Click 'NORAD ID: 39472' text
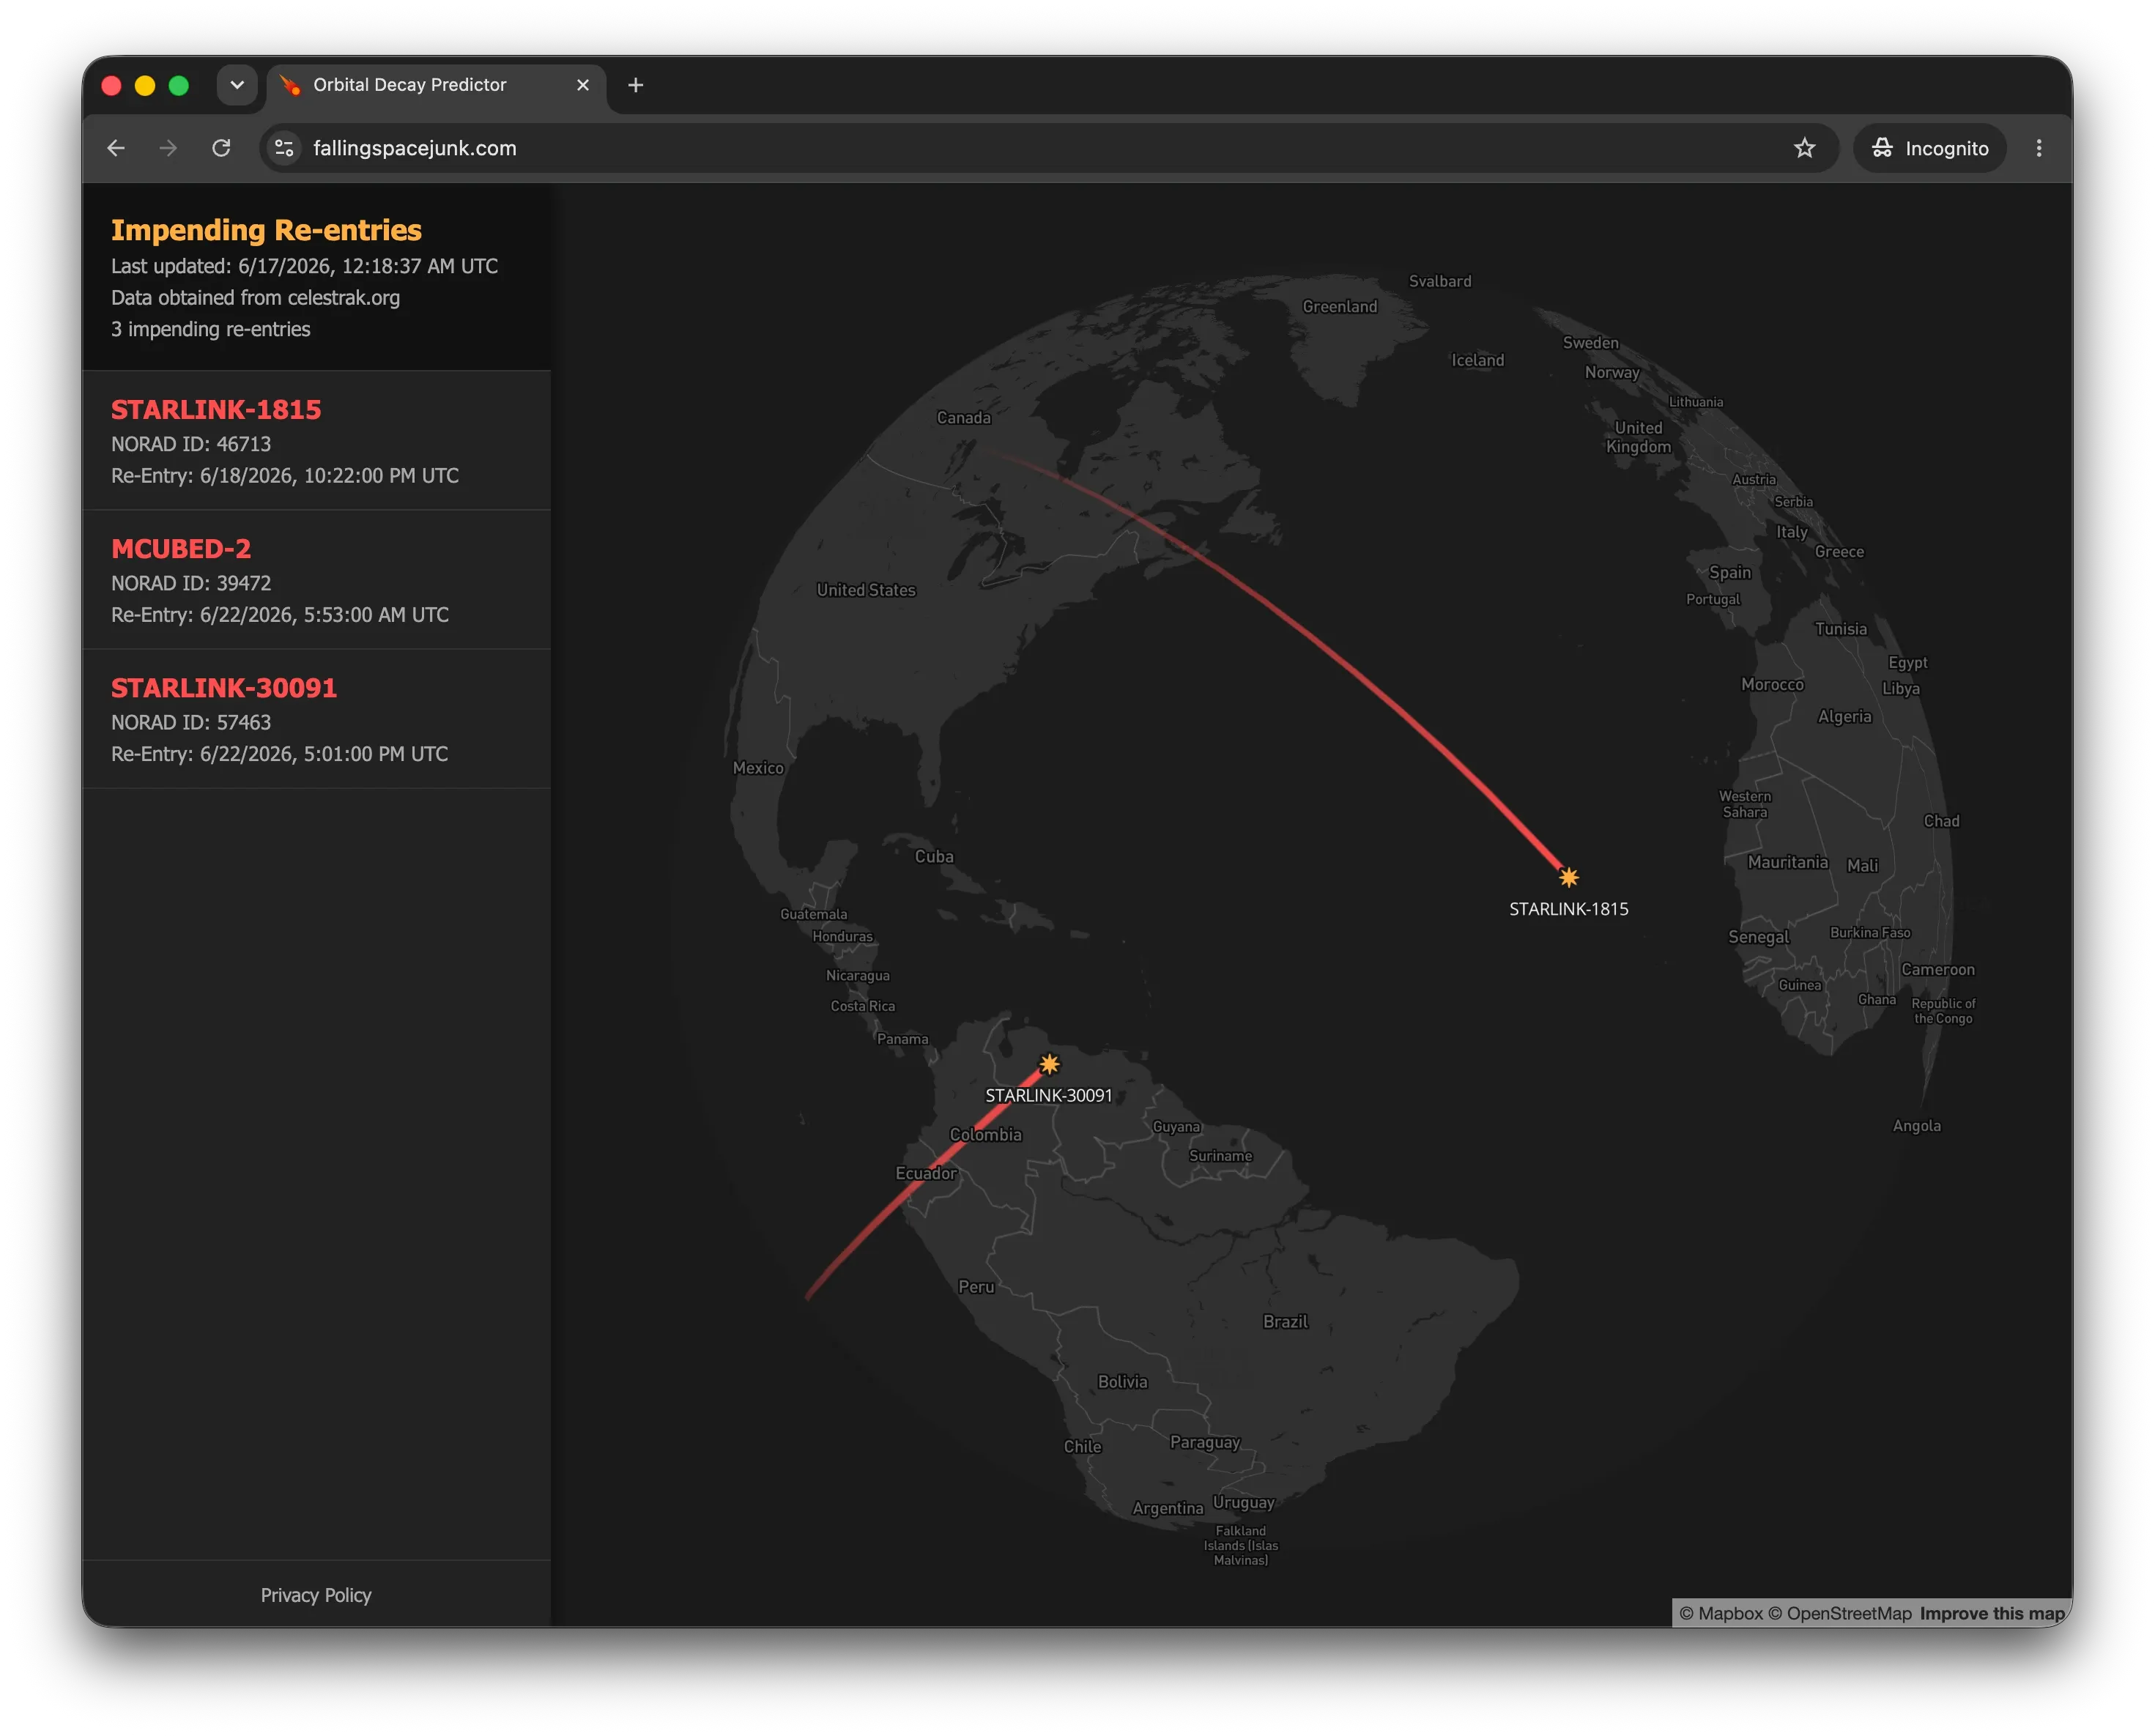The width and height of the screenshot is (2155, 1736). (191, 583)
